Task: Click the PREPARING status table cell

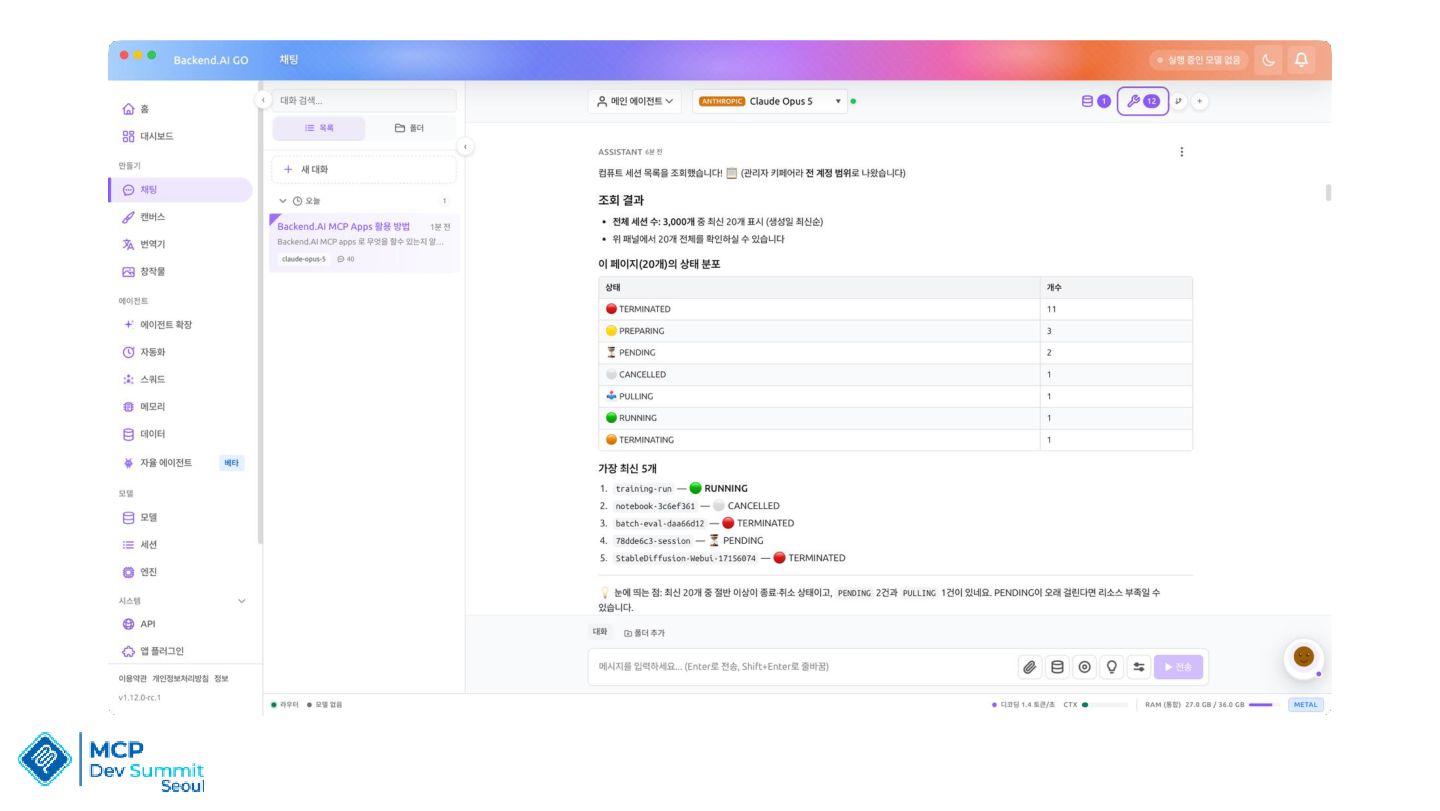Action: [819, 331]
